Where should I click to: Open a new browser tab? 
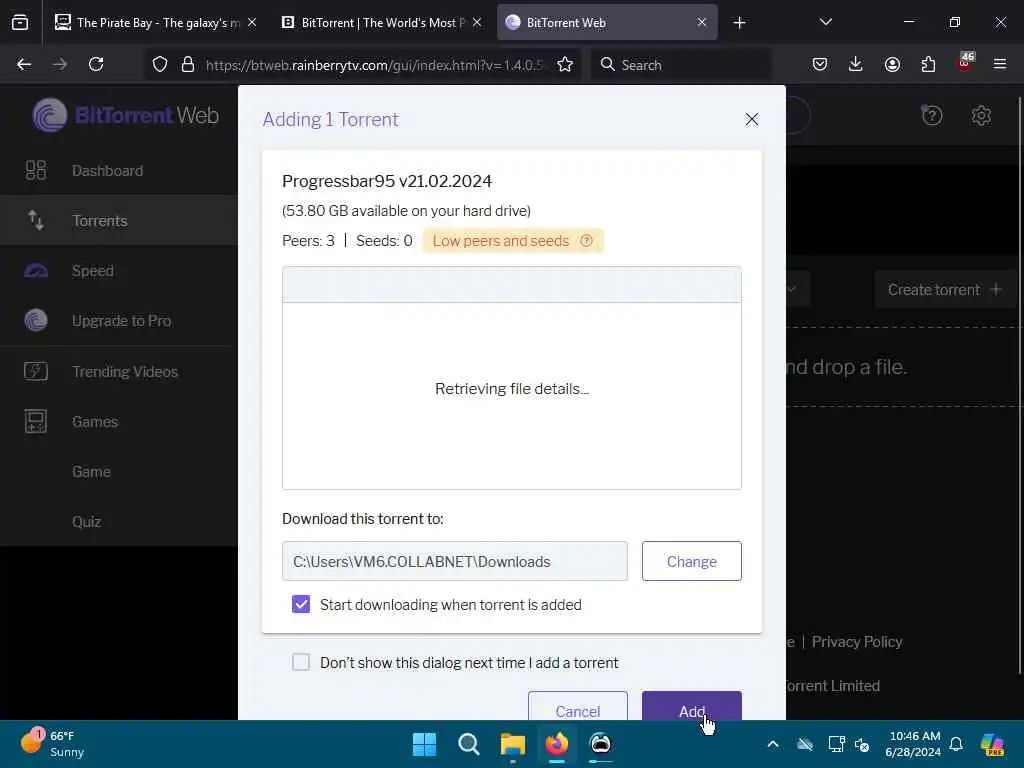point(739,23)
